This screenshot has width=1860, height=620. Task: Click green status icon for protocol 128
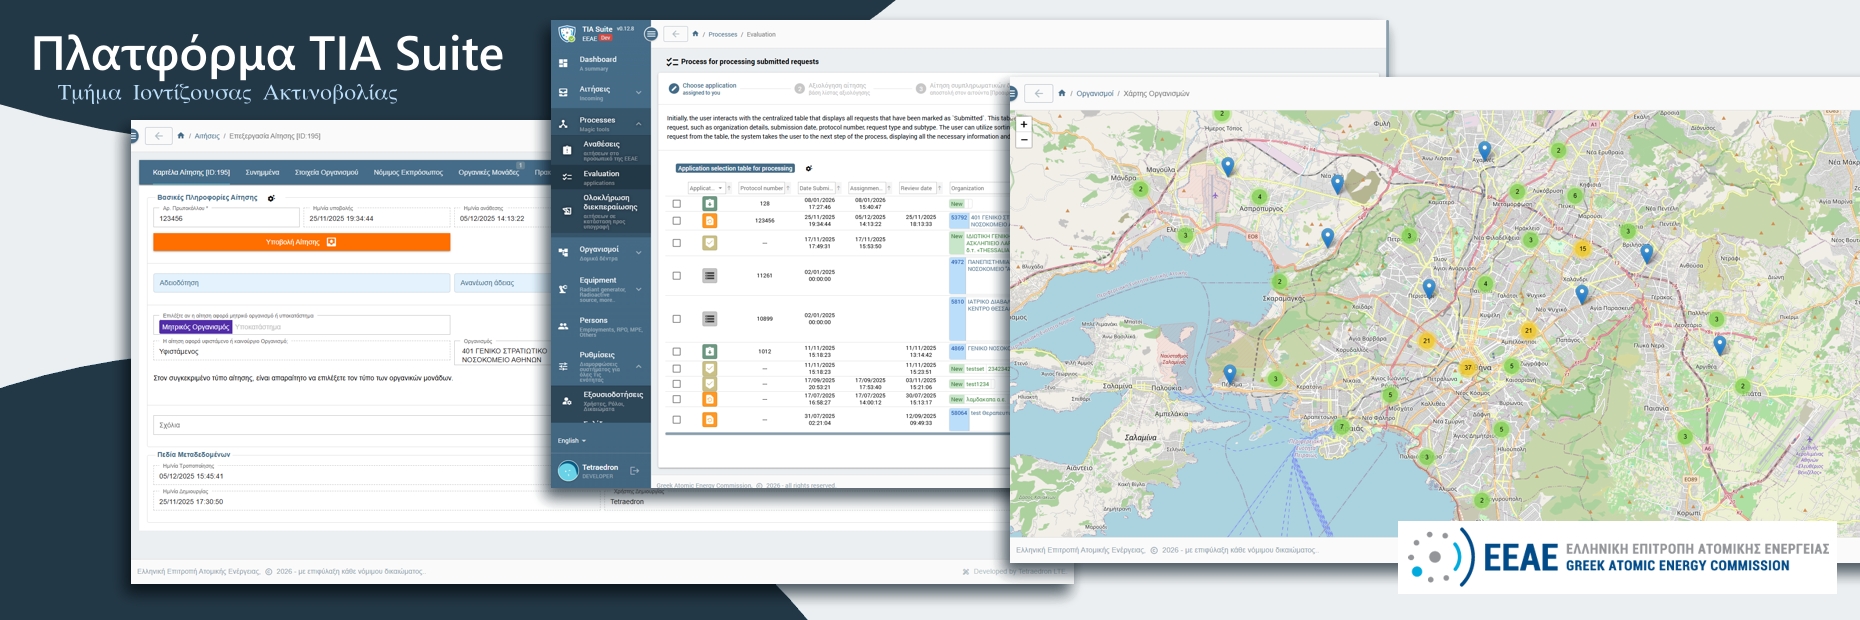(x=710, y=204)
